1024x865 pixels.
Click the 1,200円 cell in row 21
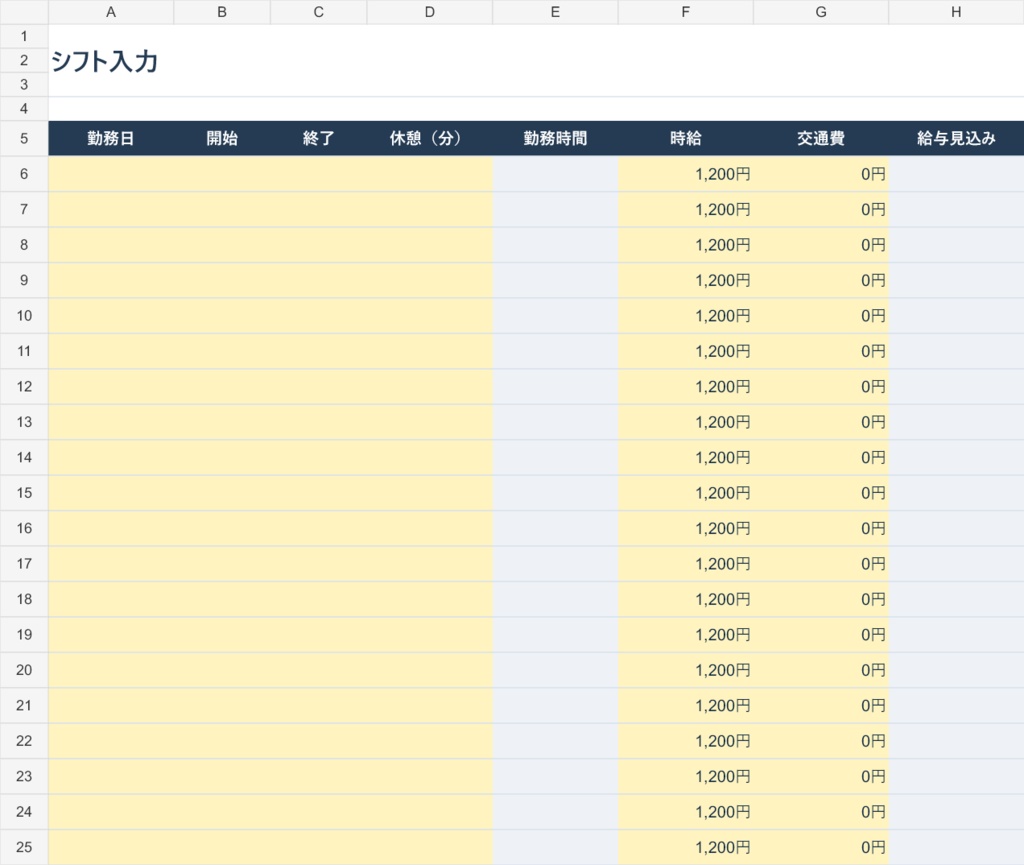pos(686,706)
